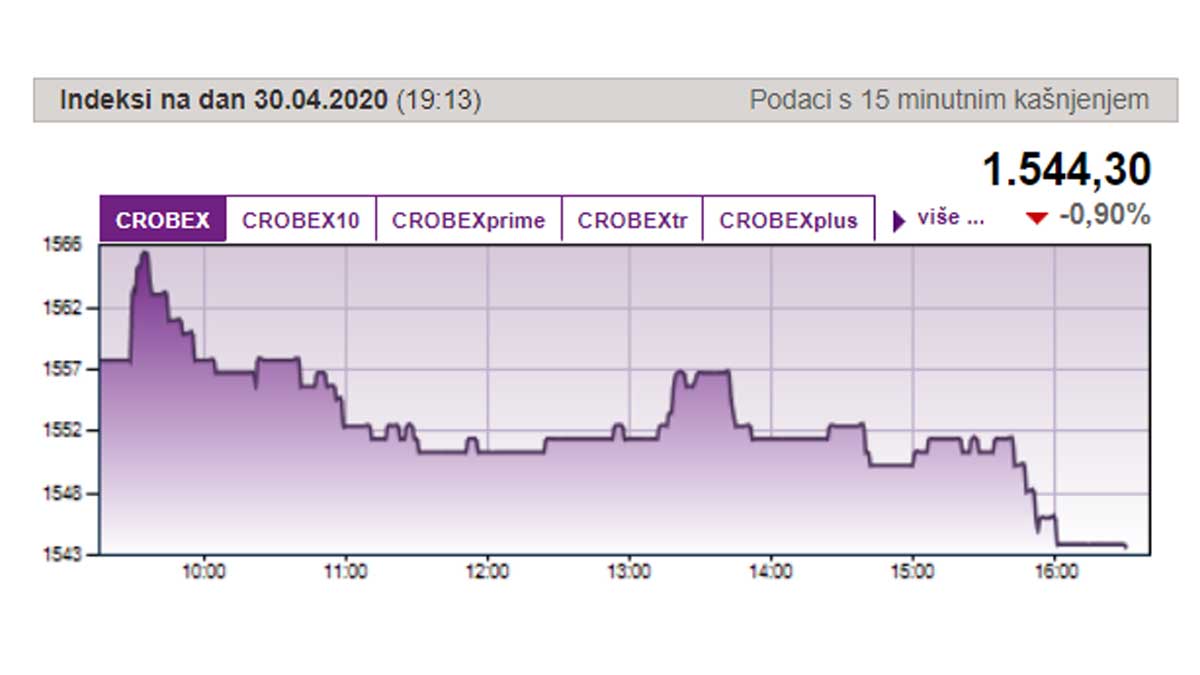The image size is (1200, 675).
Task: Click 'Podaci s 15 minutnim kašnjenjem' note
Action: coord(949,100)
